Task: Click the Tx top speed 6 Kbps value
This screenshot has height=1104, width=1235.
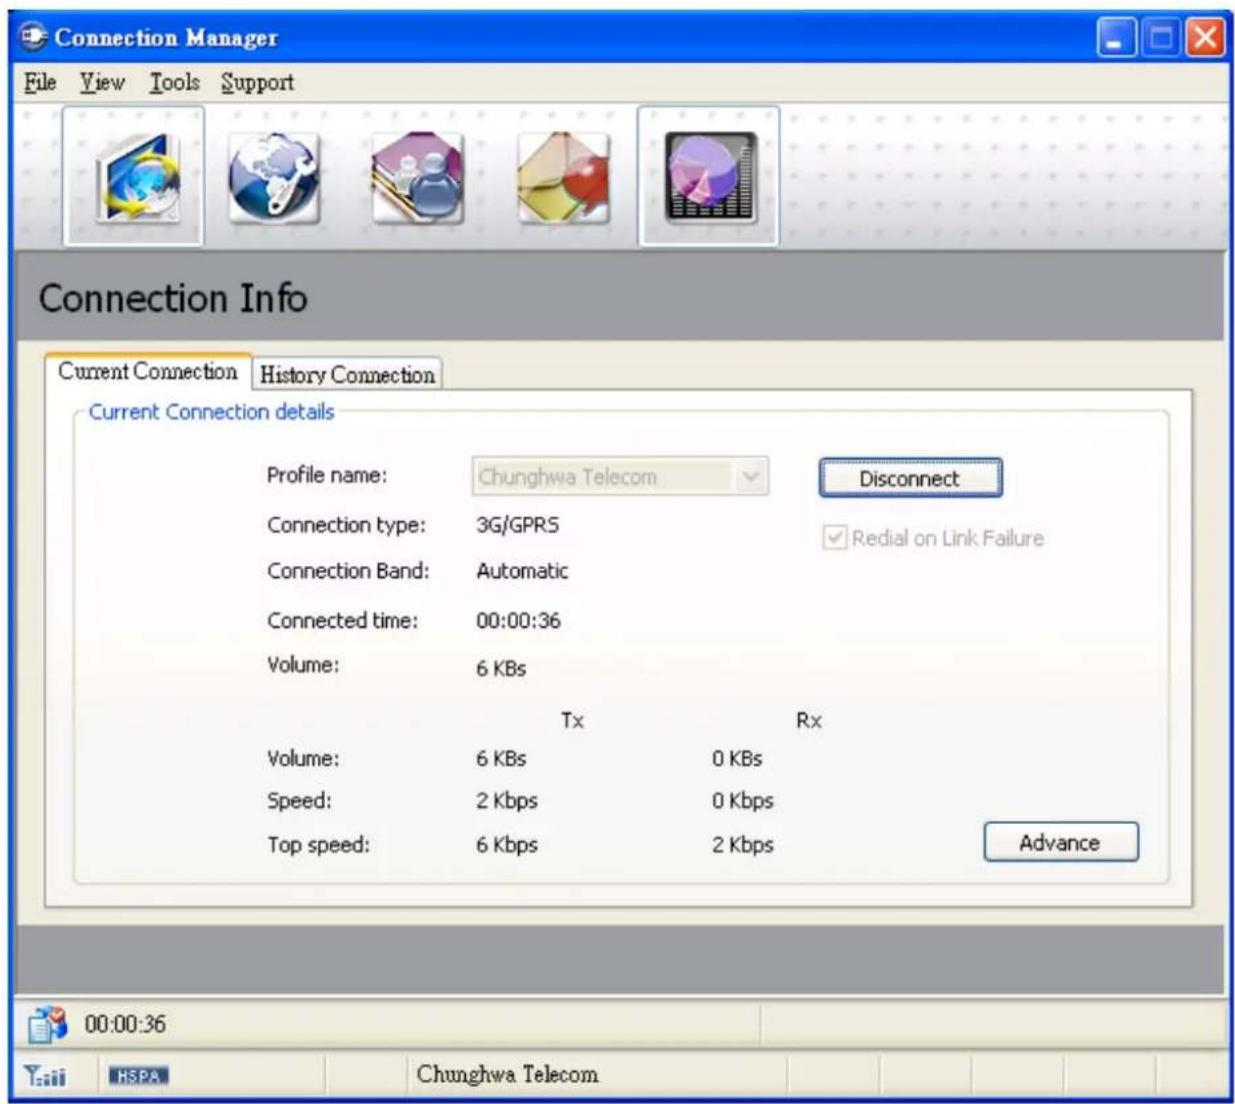Action: click(507, 845)
